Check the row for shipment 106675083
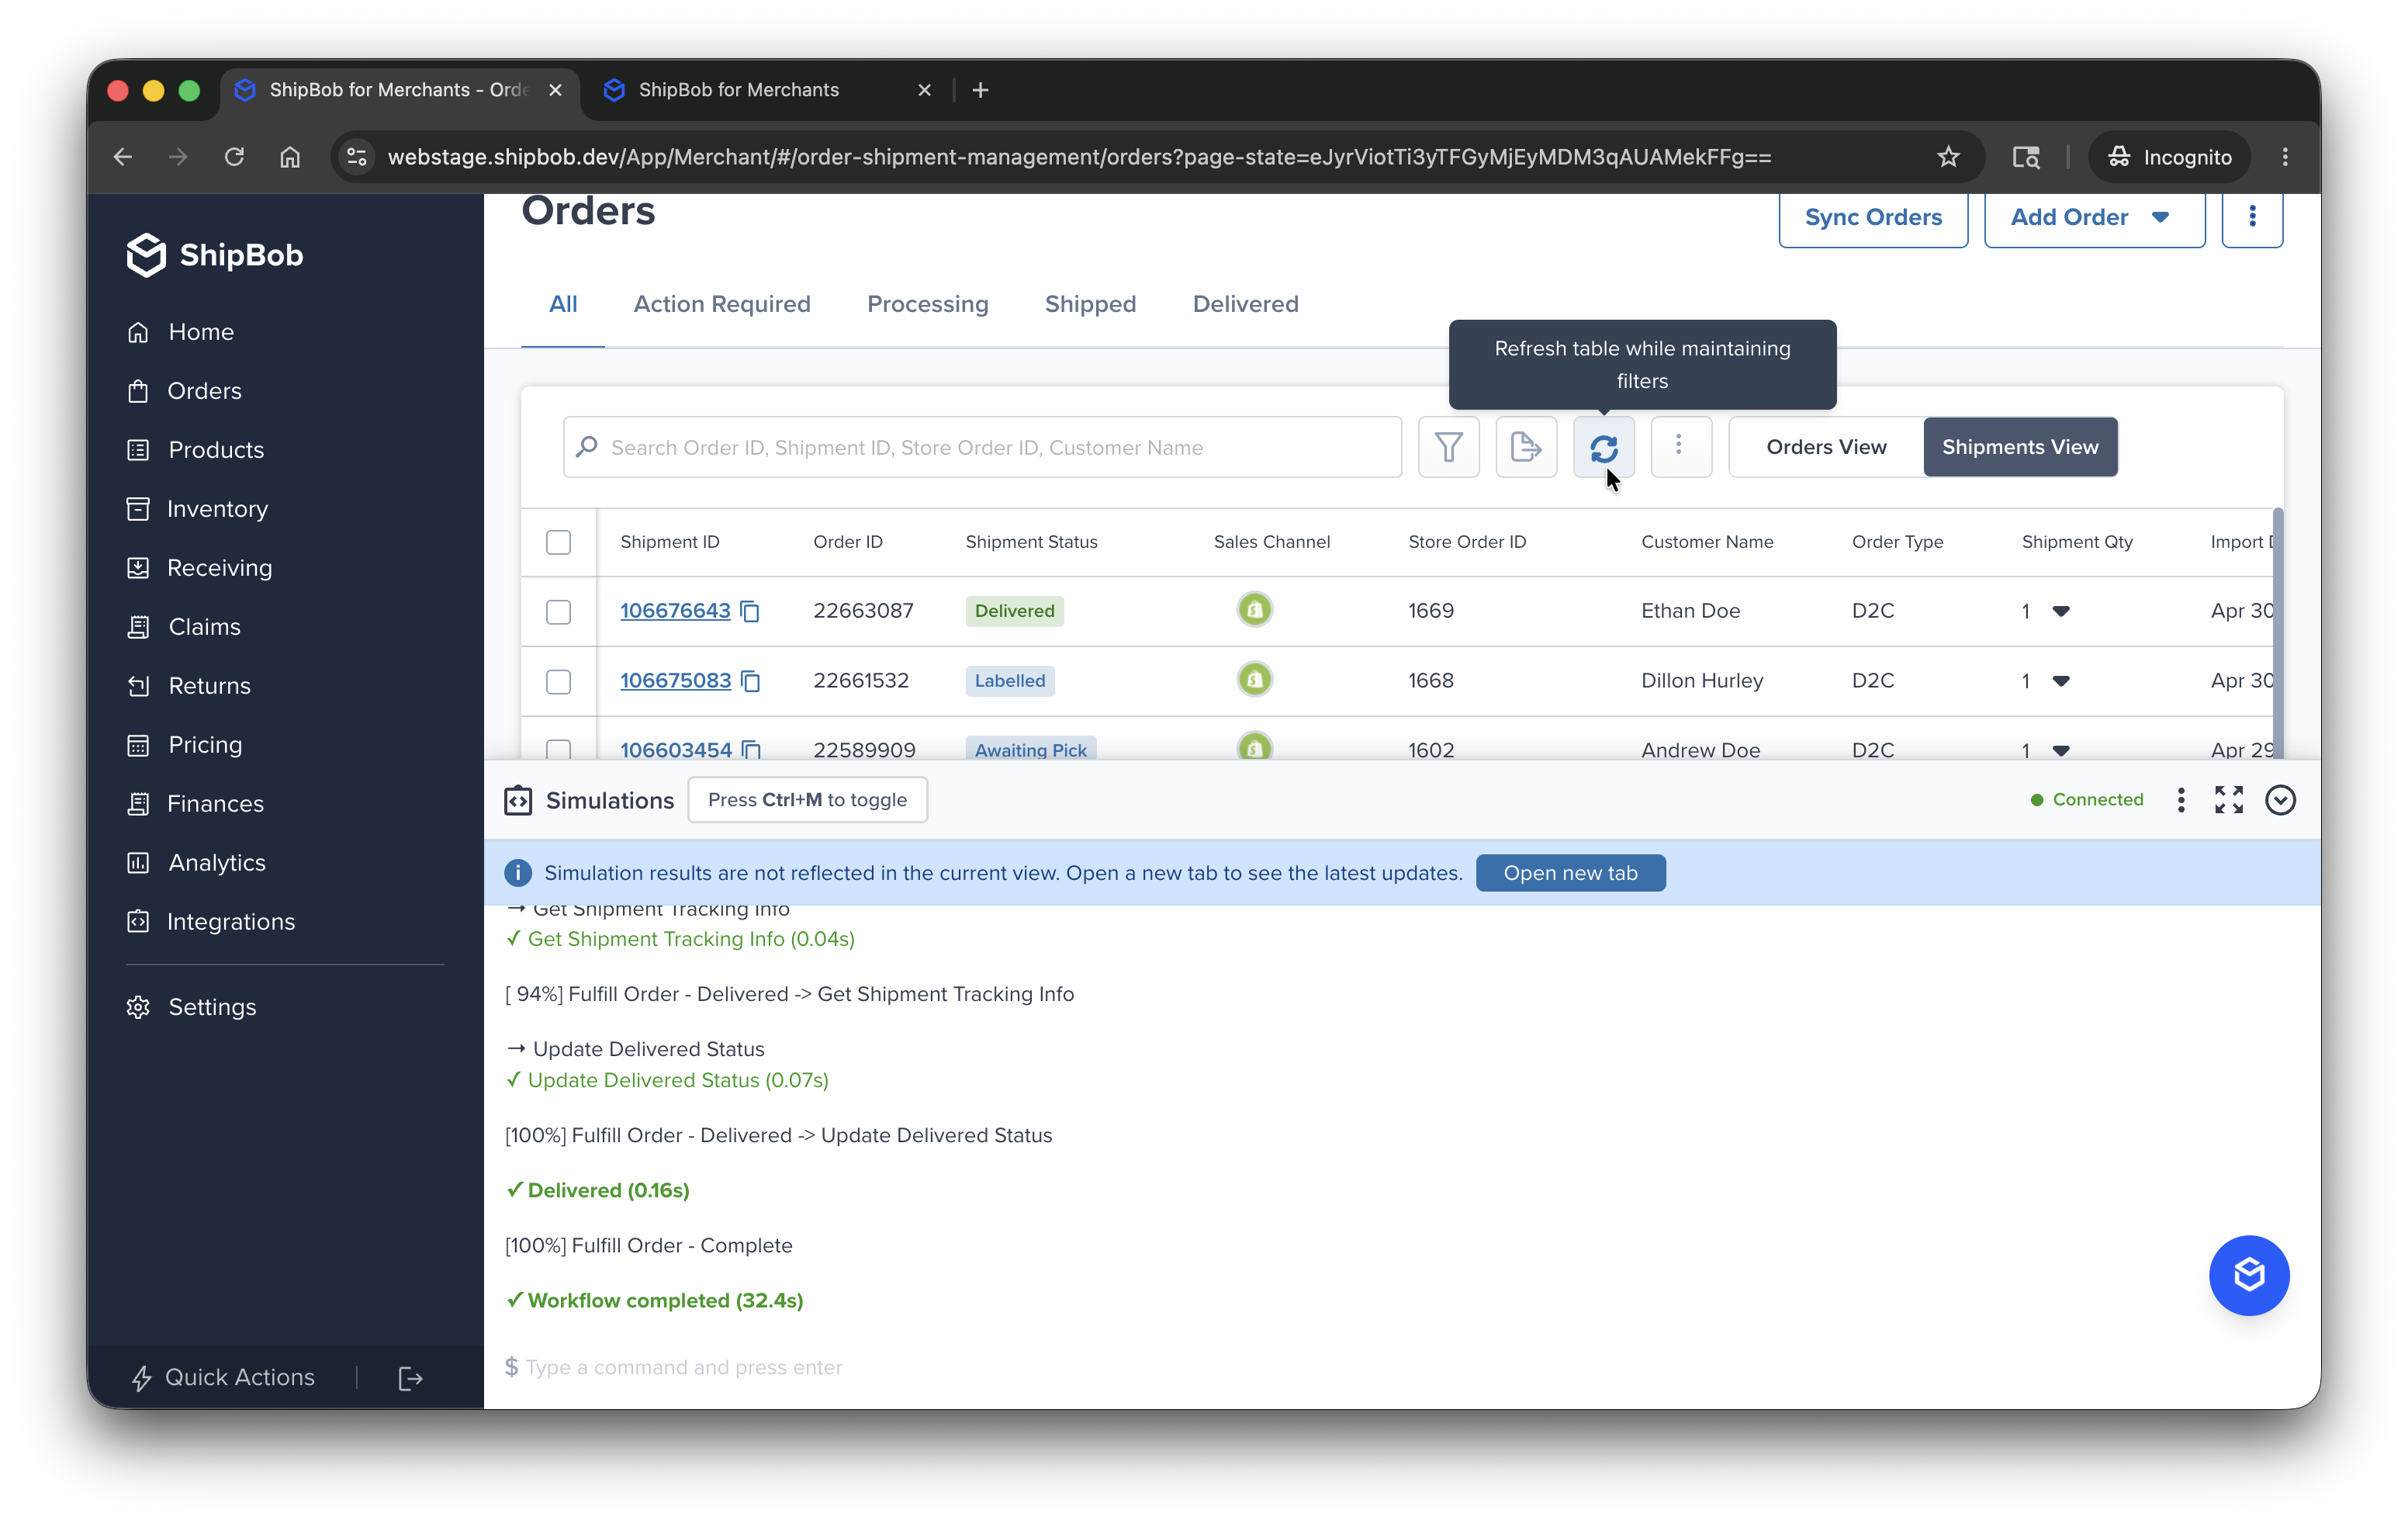This screenshot has height=1524, width=2408. pyautogui.click(x=558, y=681)
